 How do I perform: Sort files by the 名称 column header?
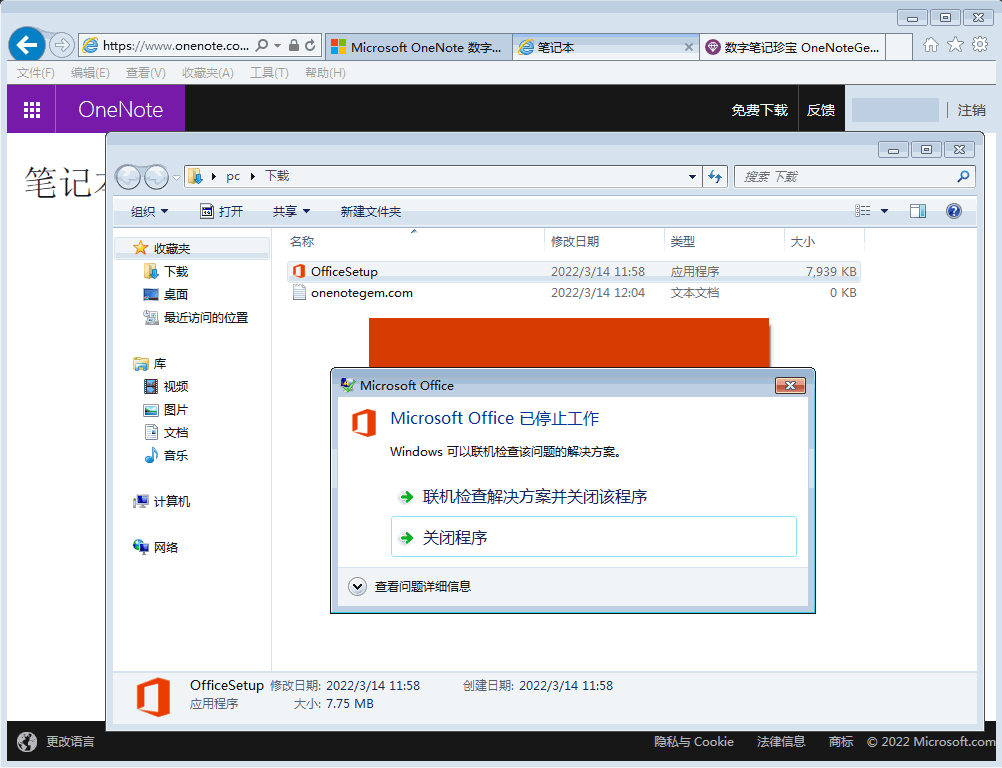(302, 242)
